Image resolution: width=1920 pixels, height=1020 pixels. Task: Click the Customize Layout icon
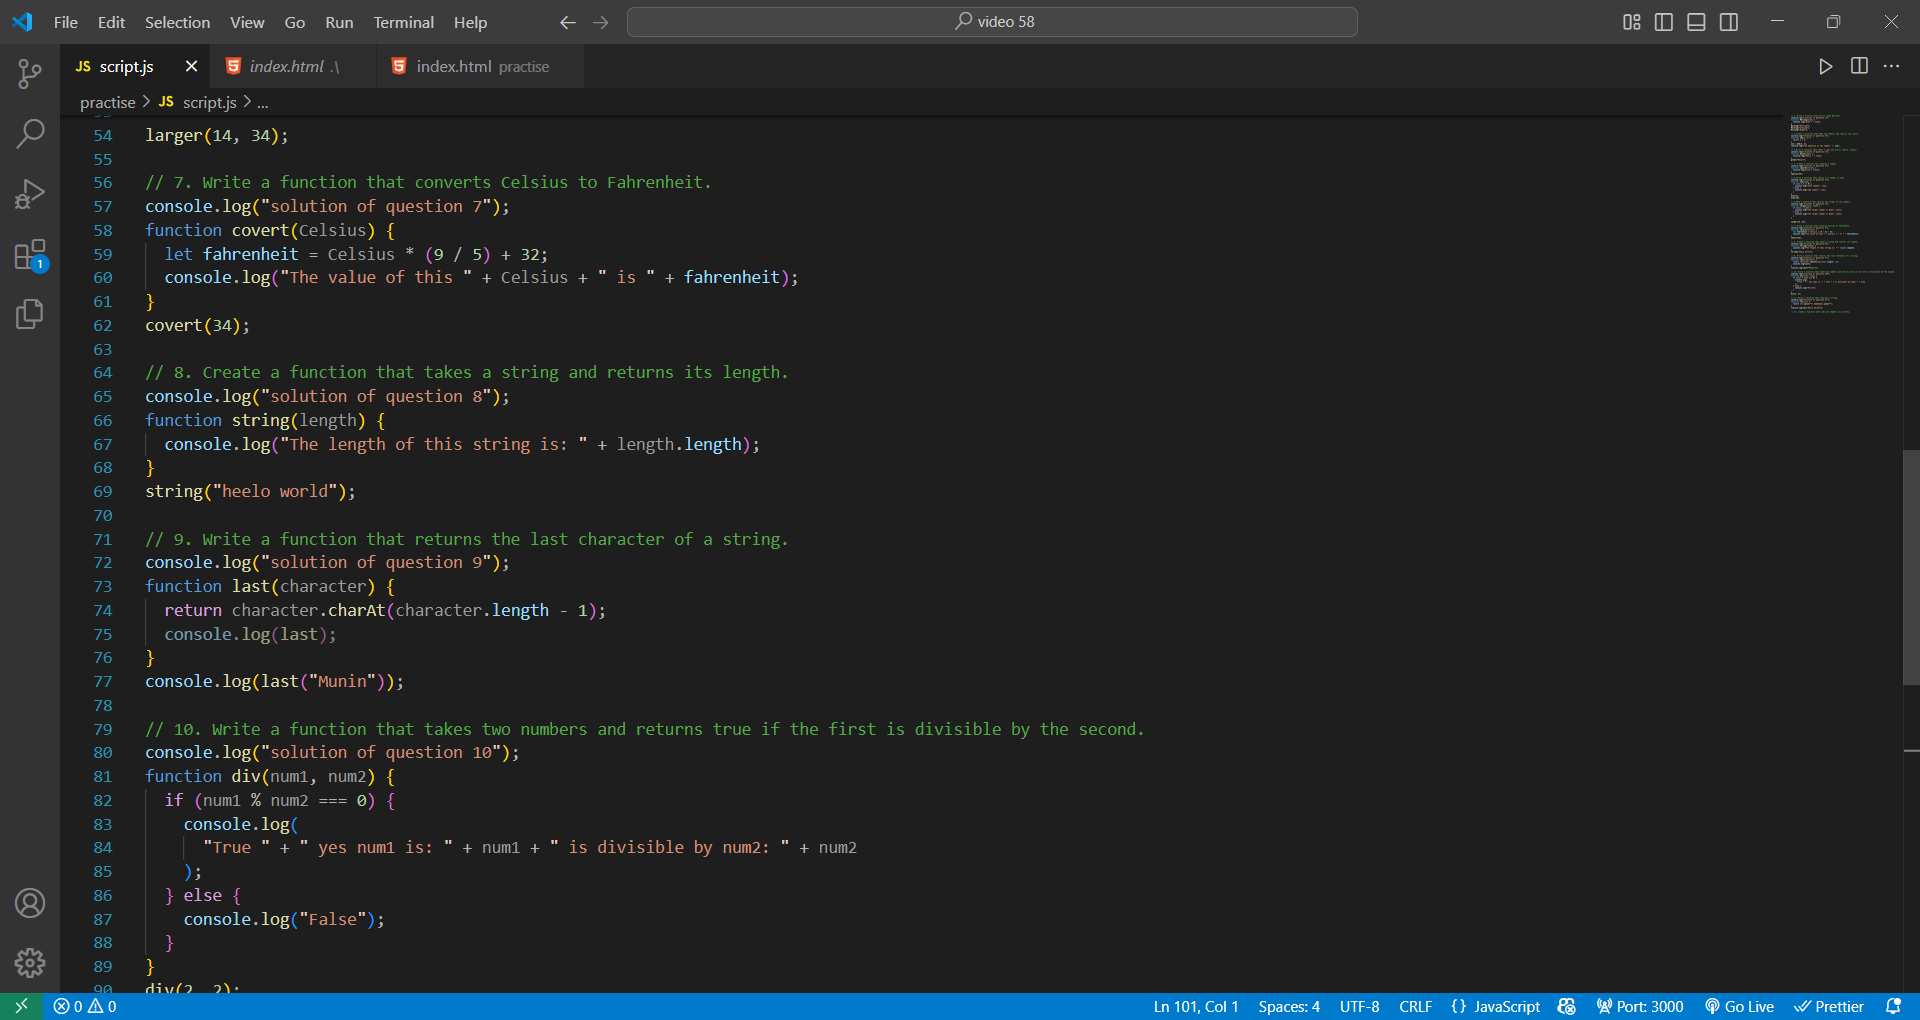click(x=1632, y=22)
